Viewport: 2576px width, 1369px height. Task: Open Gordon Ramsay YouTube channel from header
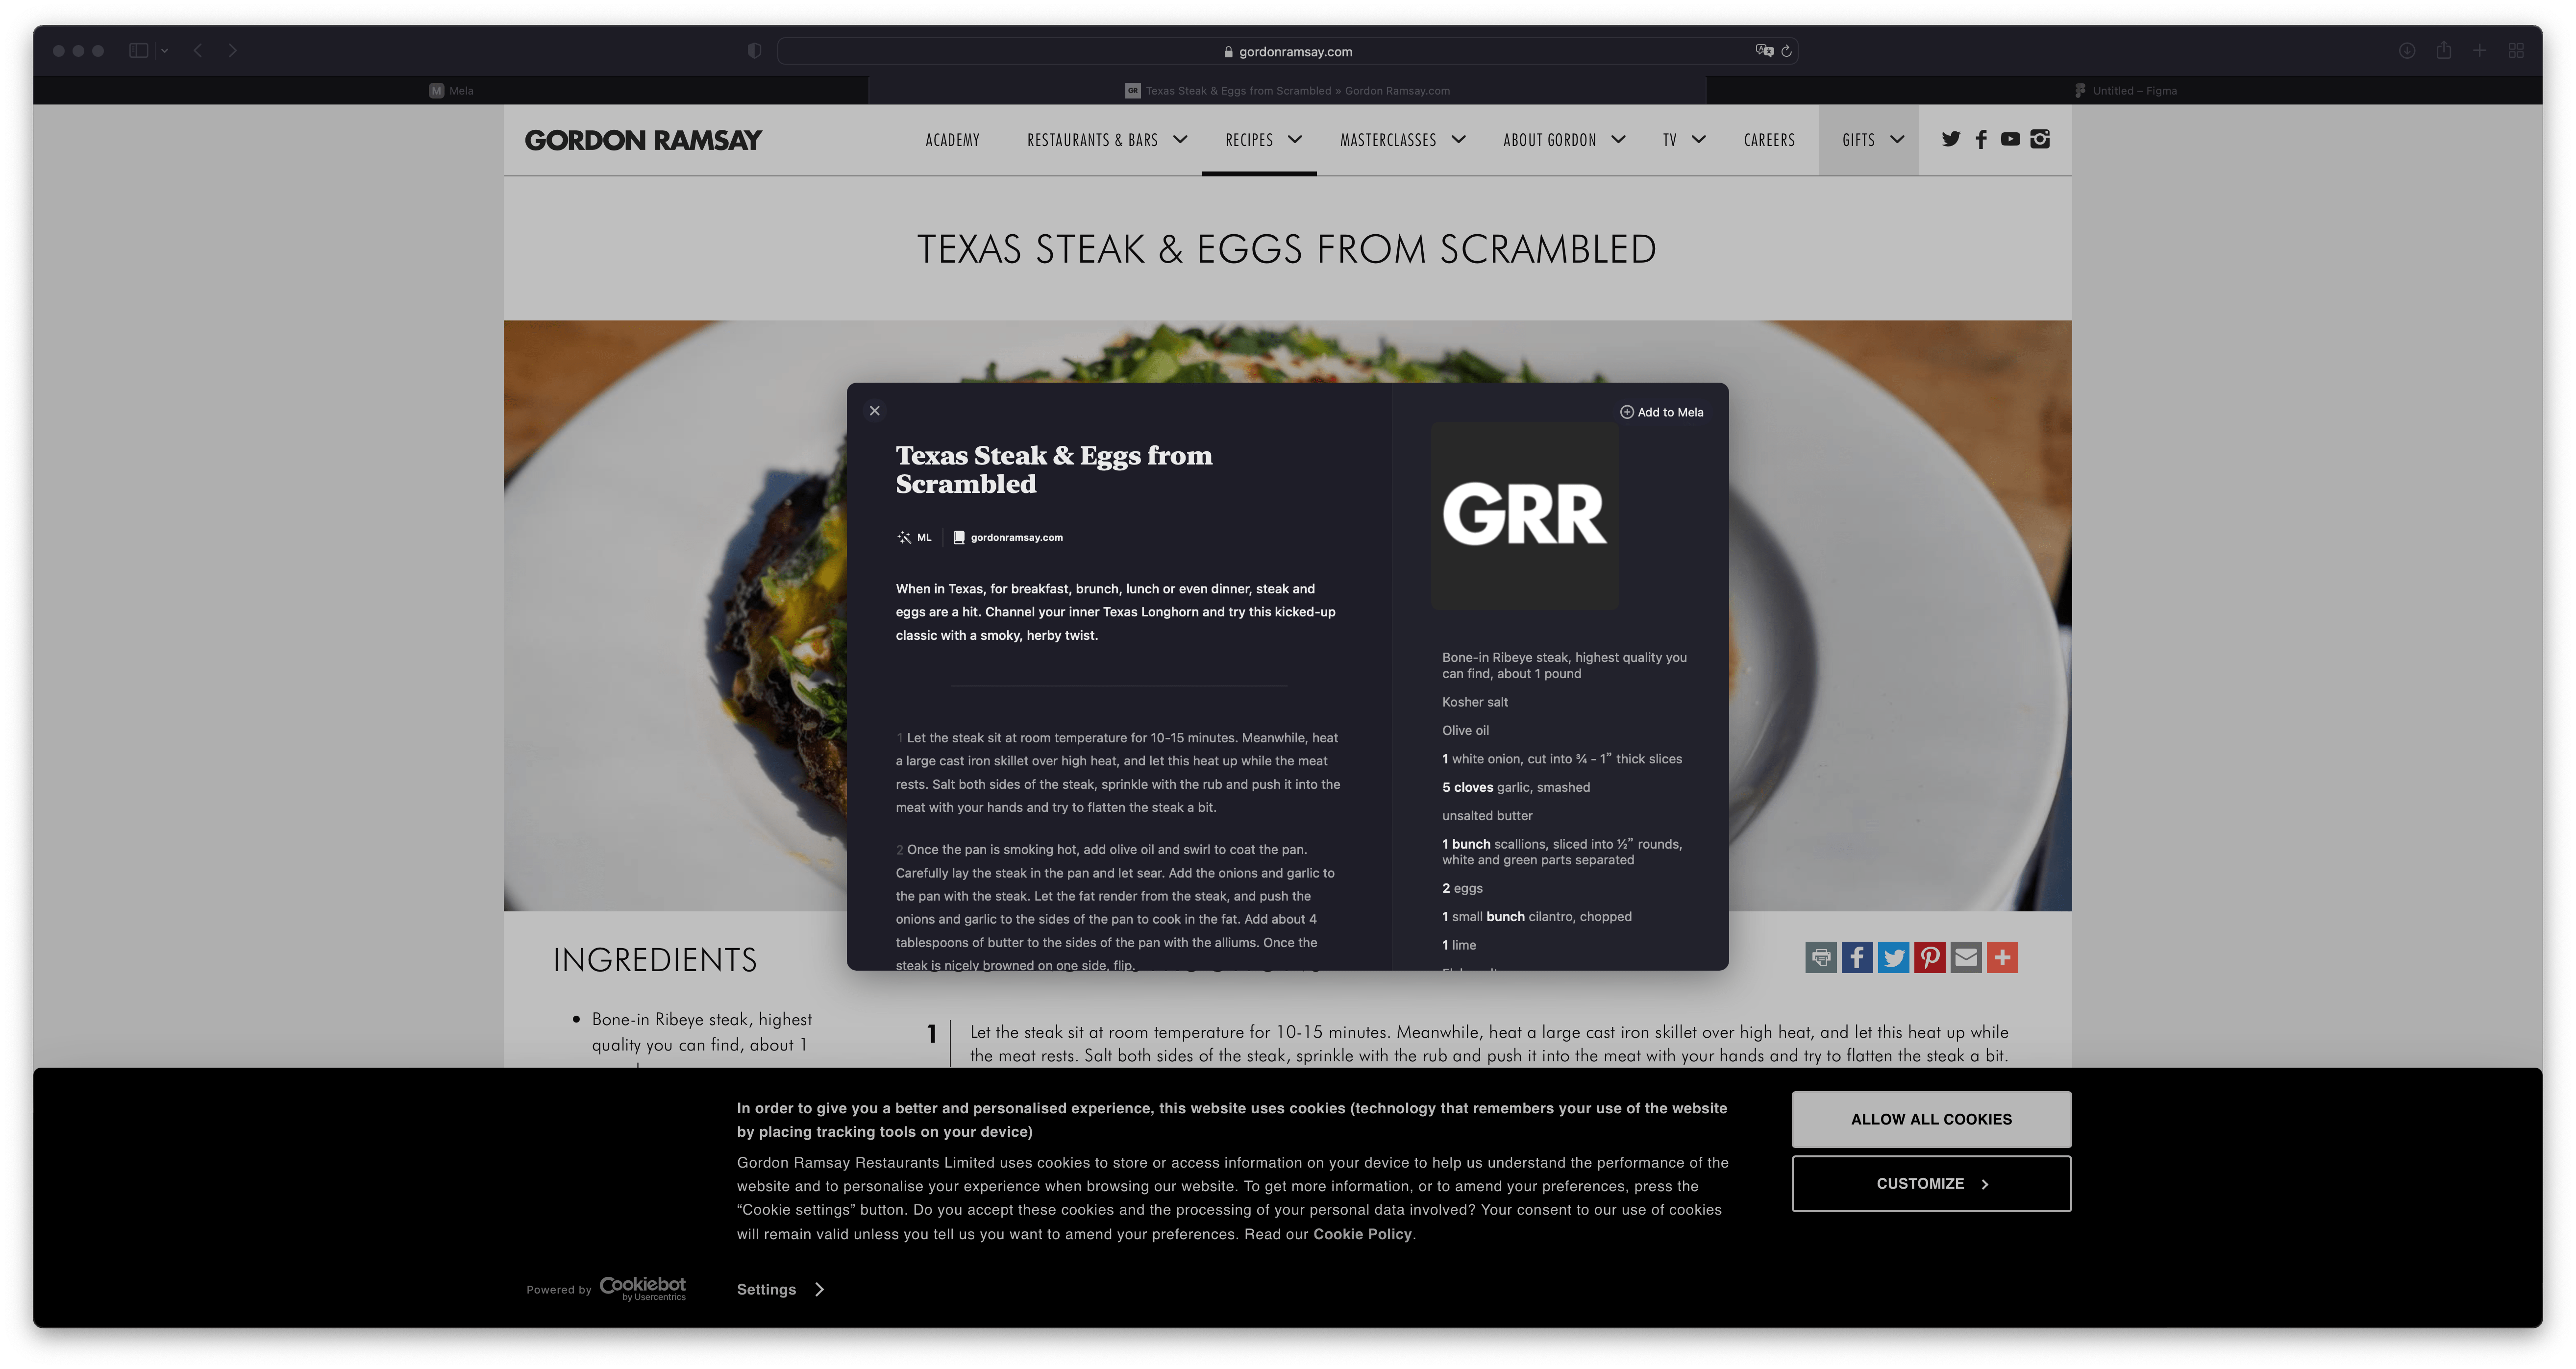click(x=2010, y=139)
